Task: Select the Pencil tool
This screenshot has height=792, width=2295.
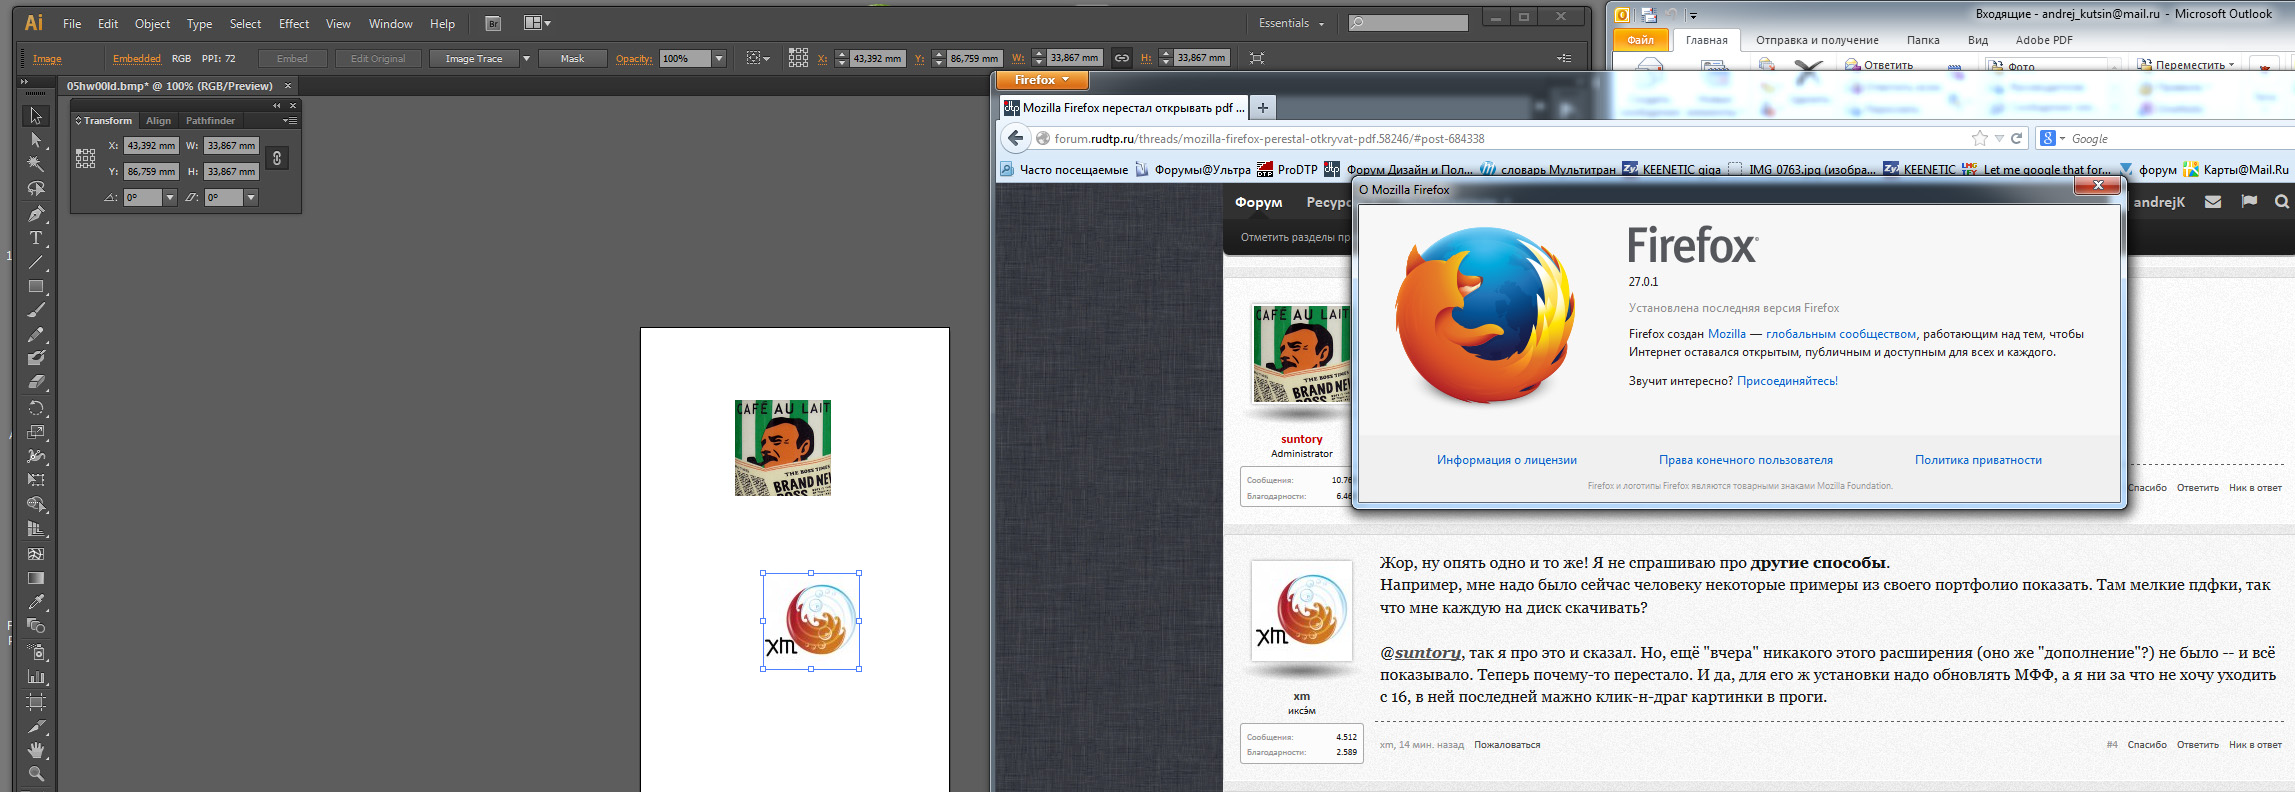Action: [x=36, y=335]
